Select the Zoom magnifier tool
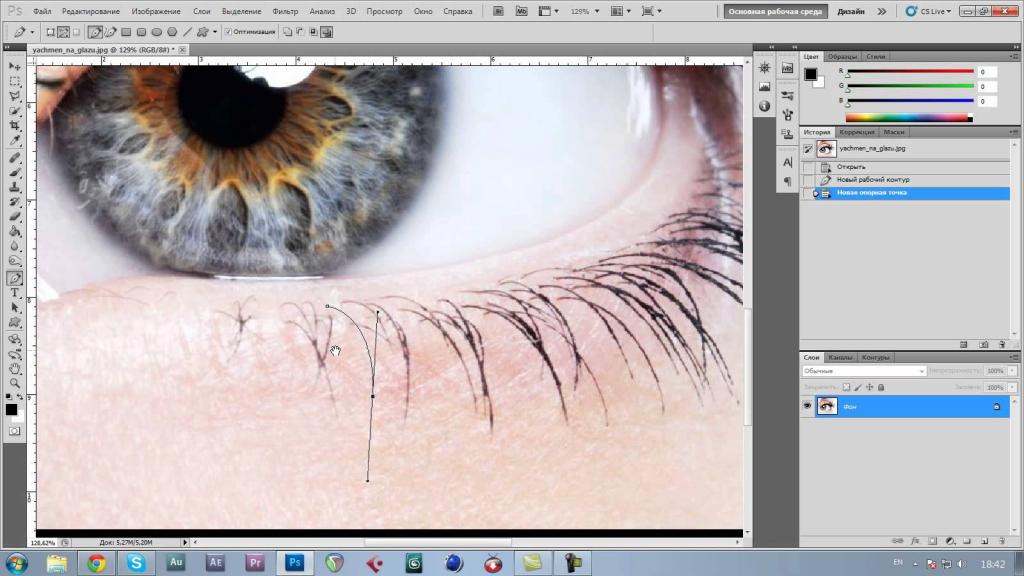1024x576 pixels. (15, 383)
